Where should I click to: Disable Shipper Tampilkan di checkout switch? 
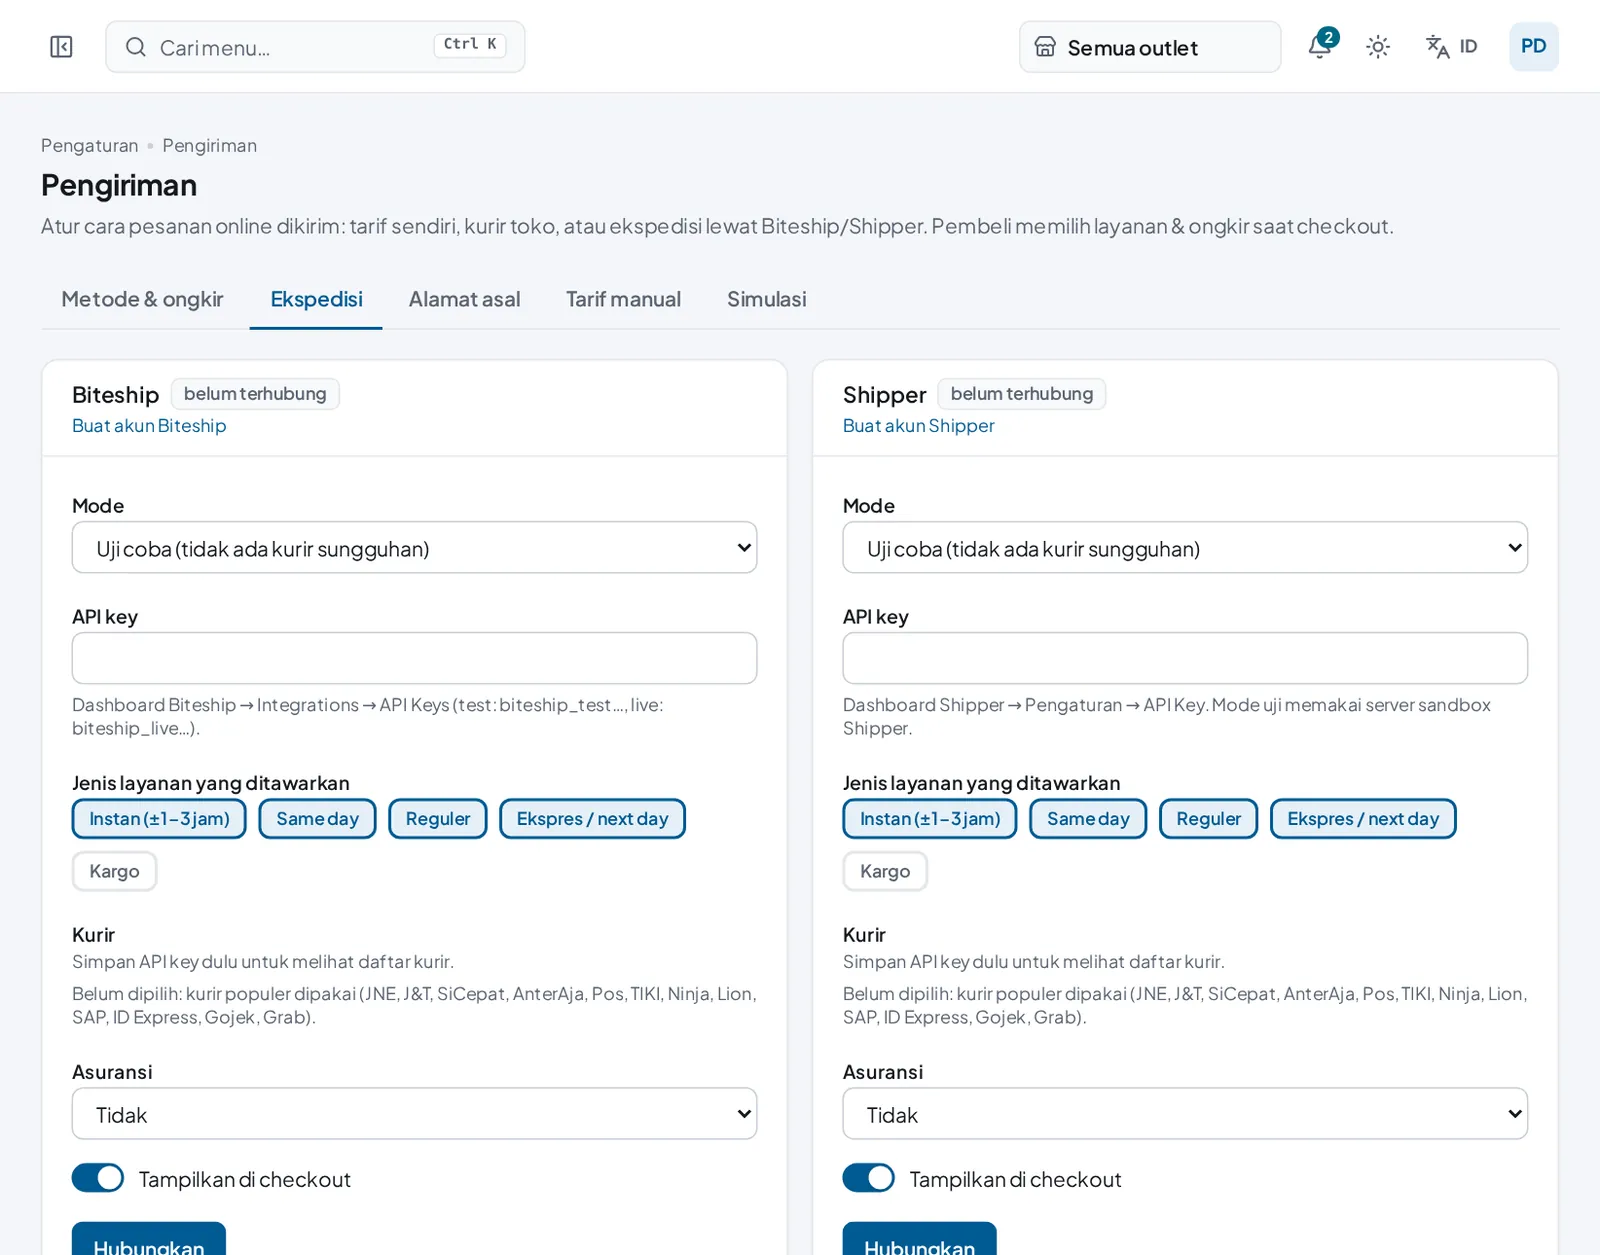click(869, 1178)
